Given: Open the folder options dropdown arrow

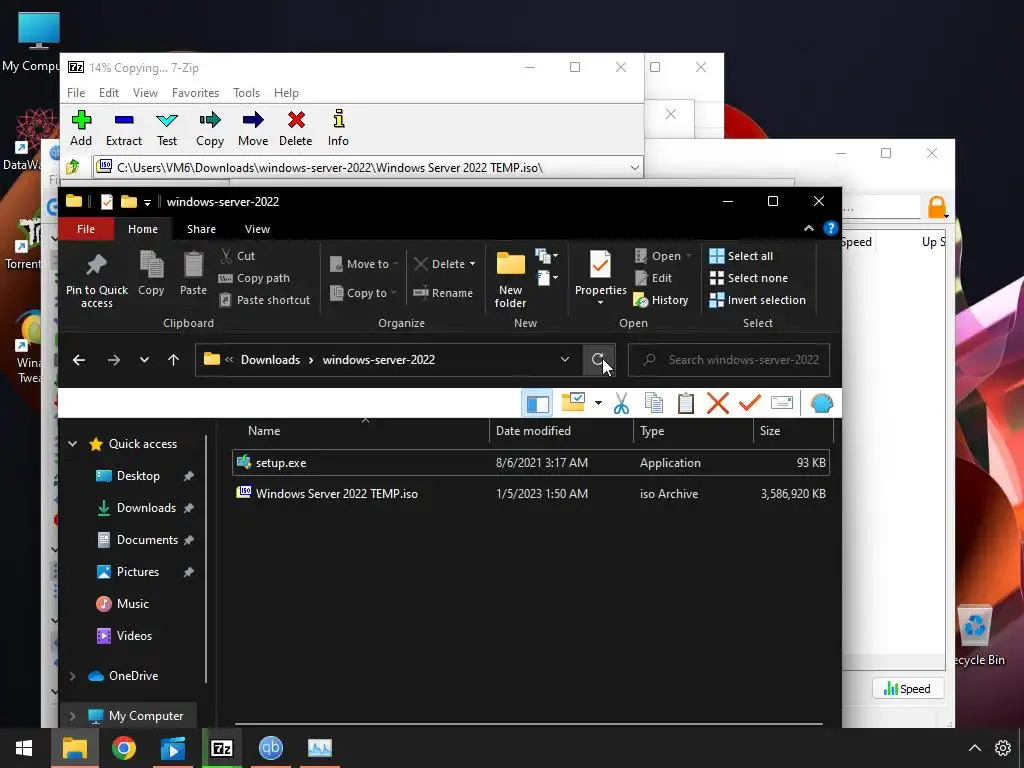Looking at the screenshot, I should point(598,403).
